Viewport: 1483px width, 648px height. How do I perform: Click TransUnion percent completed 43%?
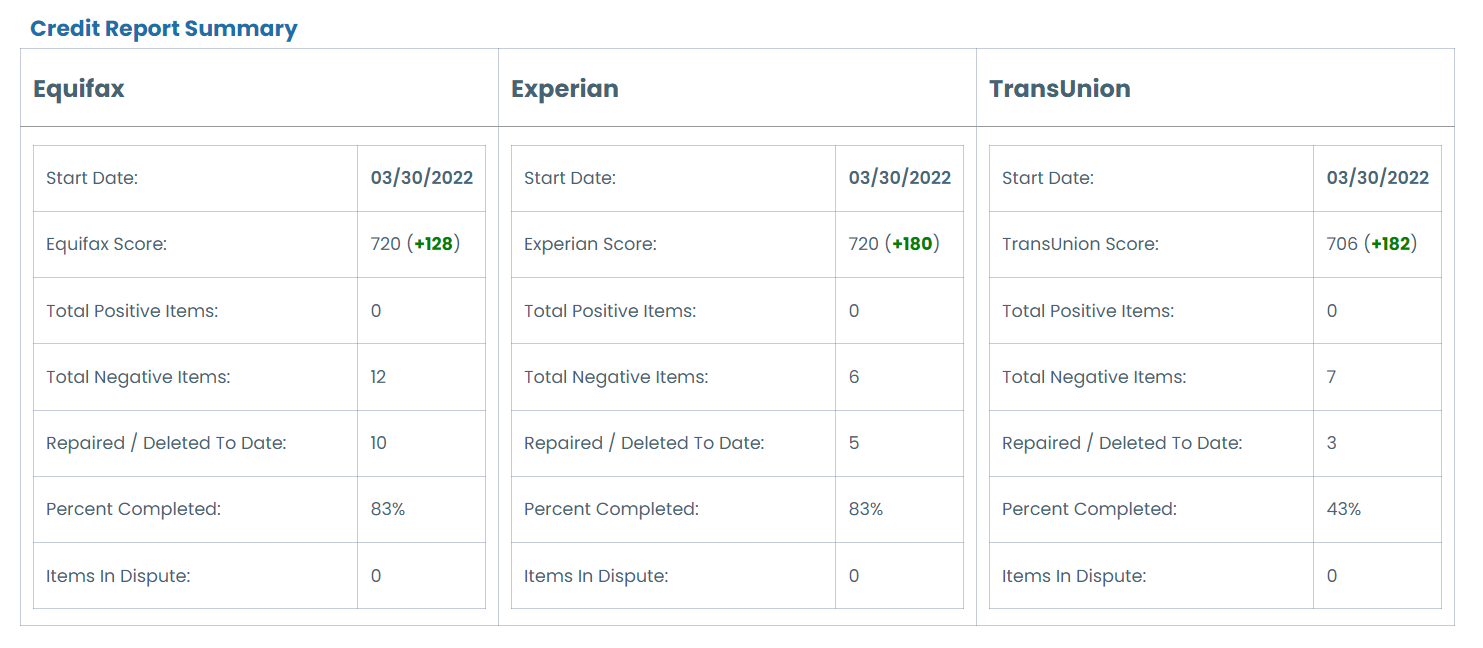pos(1344,509)
